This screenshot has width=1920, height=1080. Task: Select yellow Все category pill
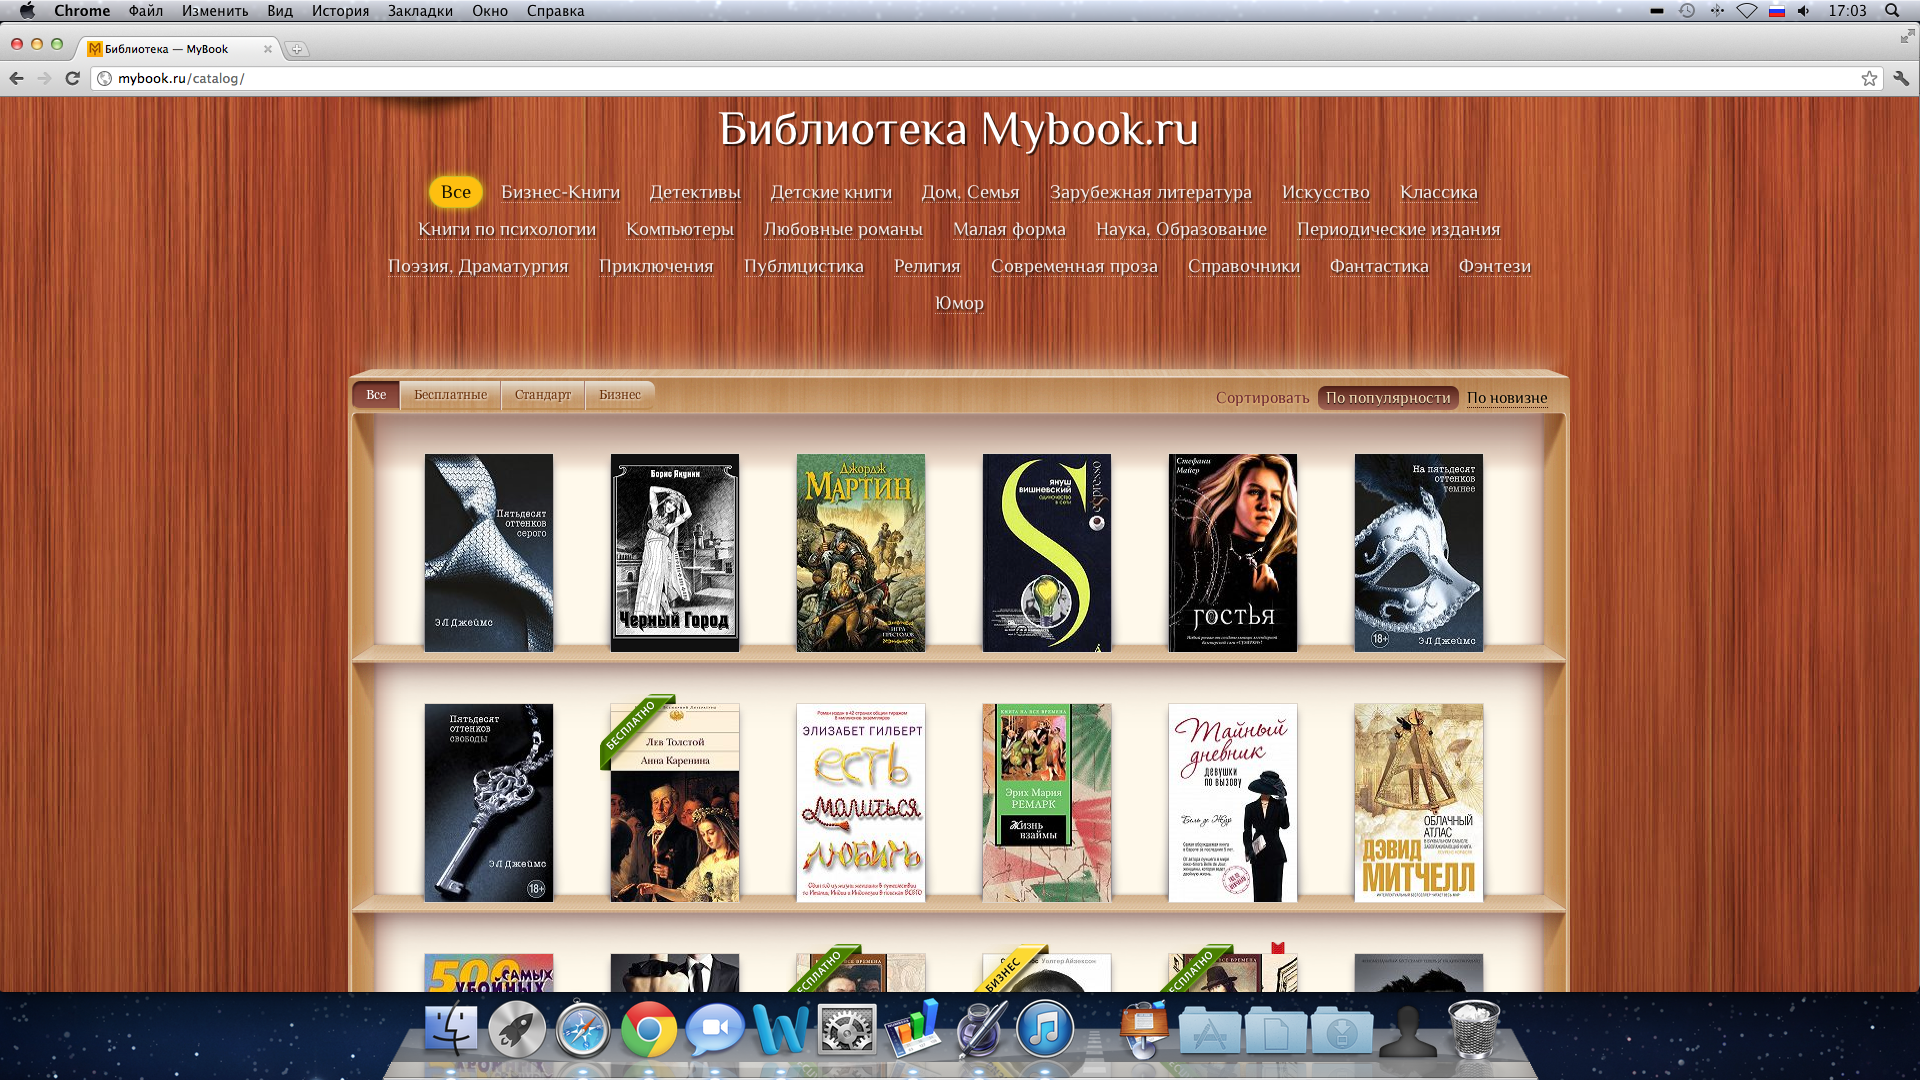click(456, 192)
